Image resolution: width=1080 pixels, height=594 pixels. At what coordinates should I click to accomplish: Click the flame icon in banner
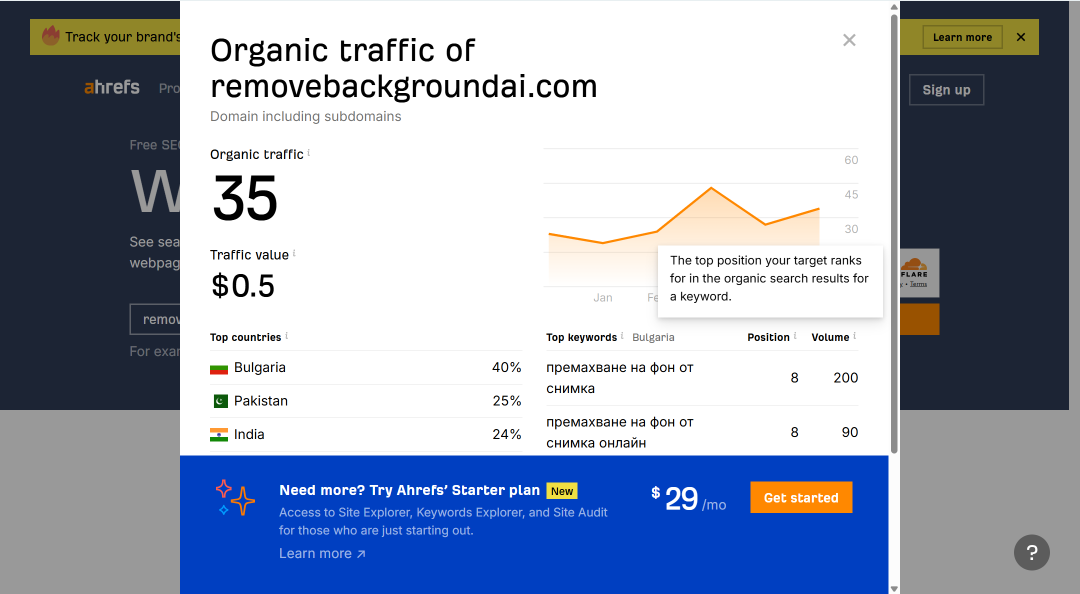point(51,35)
